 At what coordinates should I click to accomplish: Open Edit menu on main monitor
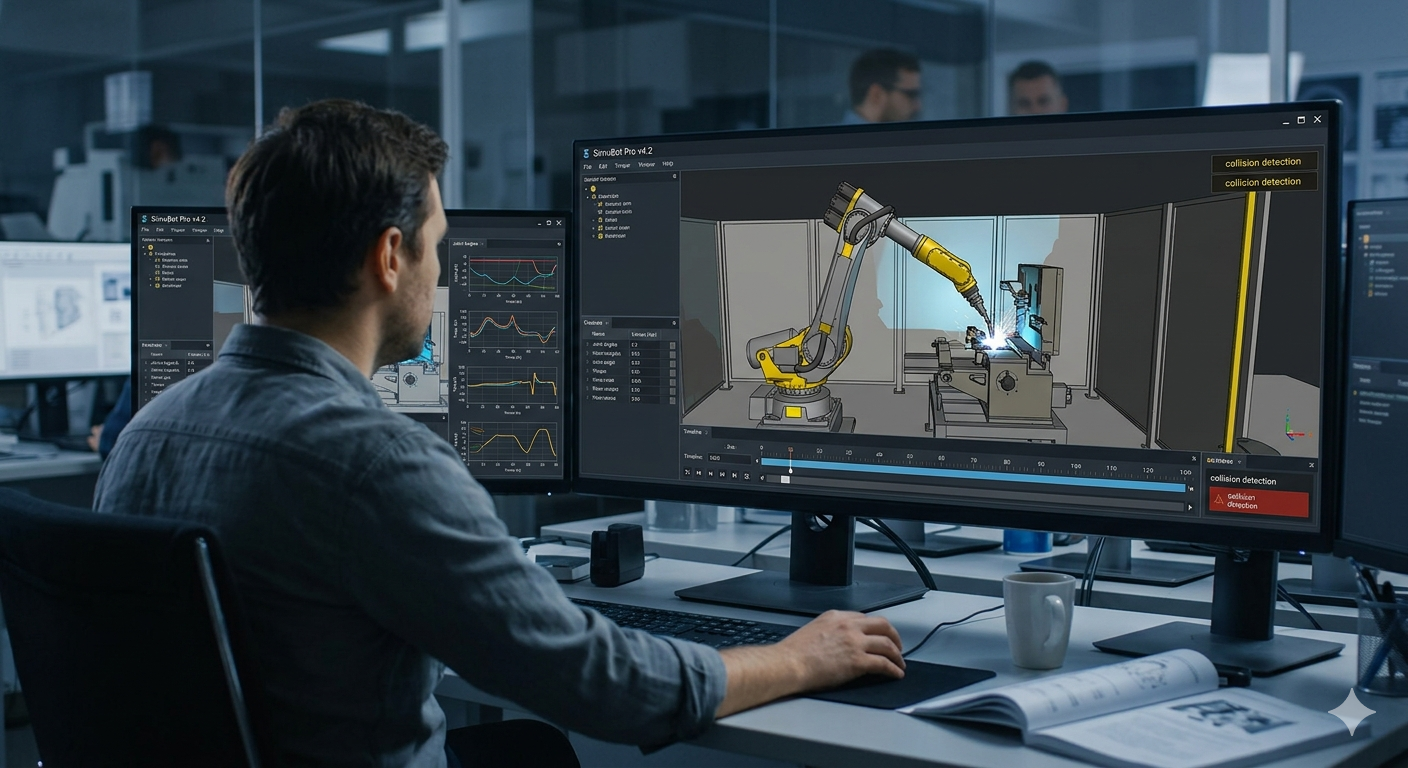[x=603, y=166]
